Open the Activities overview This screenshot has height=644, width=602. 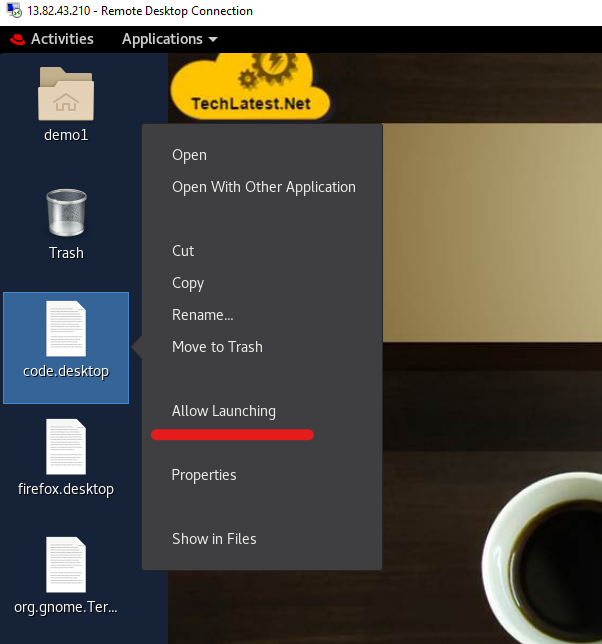[62, 39]
